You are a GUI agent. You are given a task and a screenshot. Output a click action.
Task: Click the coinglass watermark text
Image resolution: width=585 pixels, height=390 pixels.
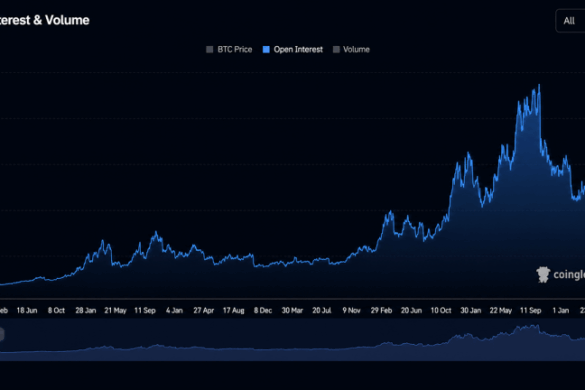[x=569, y=275]
